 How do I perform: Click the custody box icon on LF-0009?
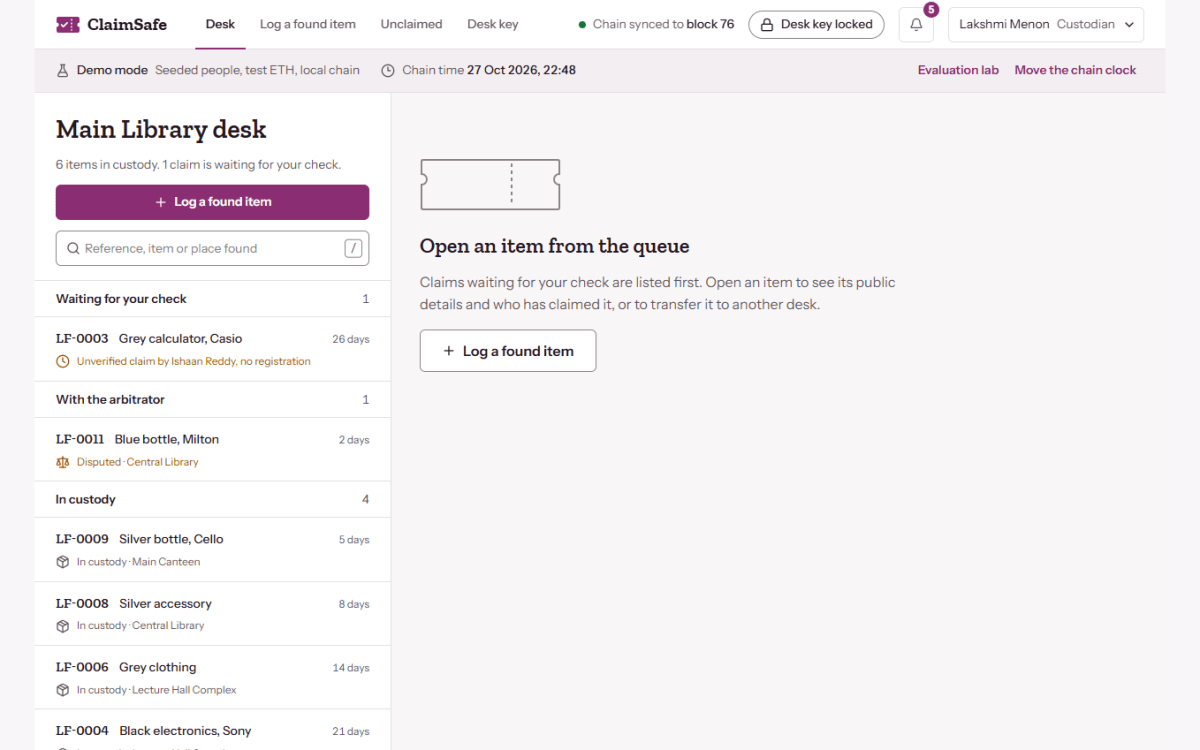coord(63,562)
